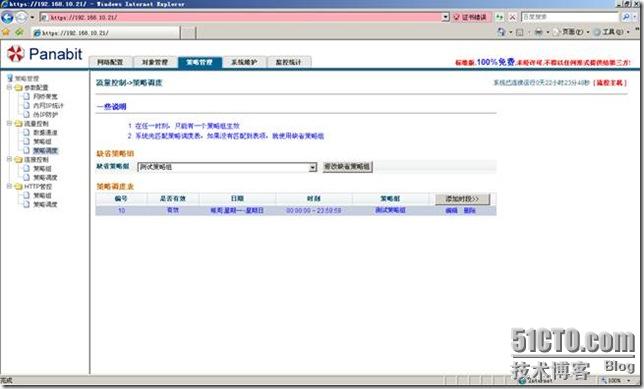Click the 00:00:00 - 23:59:59 time cell
Screen dimensions: 644x389
tap(313, 210)
